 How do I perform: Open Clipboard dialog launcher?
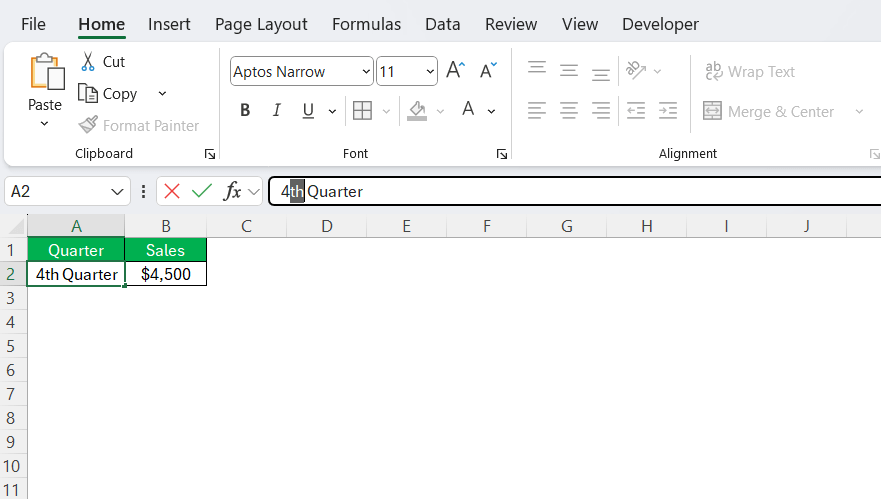click(x=210, y=154)
